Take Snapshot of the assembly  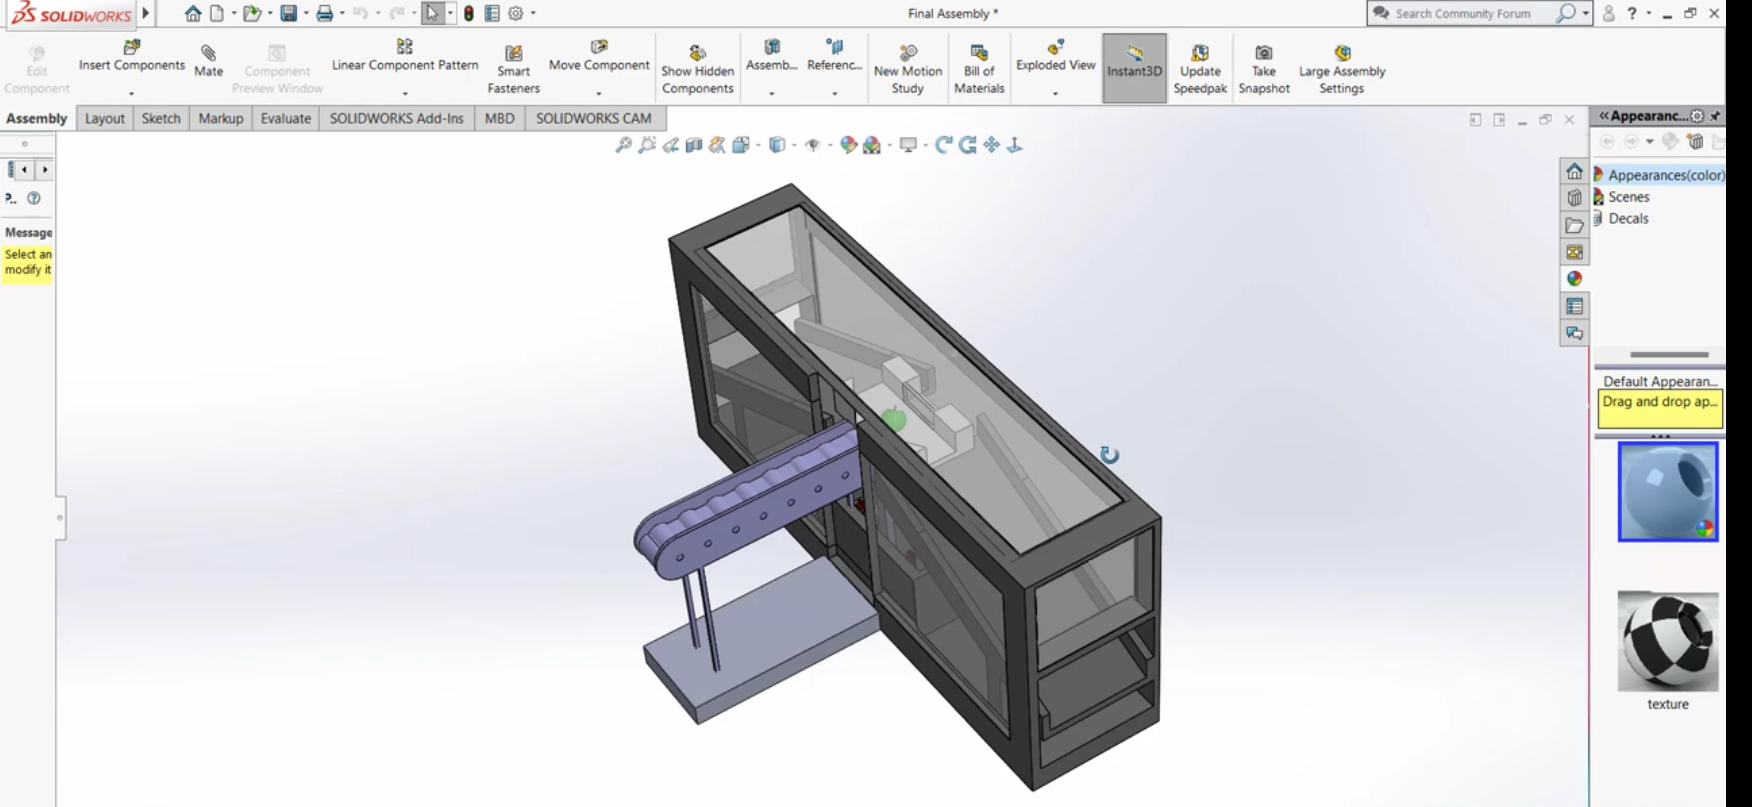[1264, 69]
